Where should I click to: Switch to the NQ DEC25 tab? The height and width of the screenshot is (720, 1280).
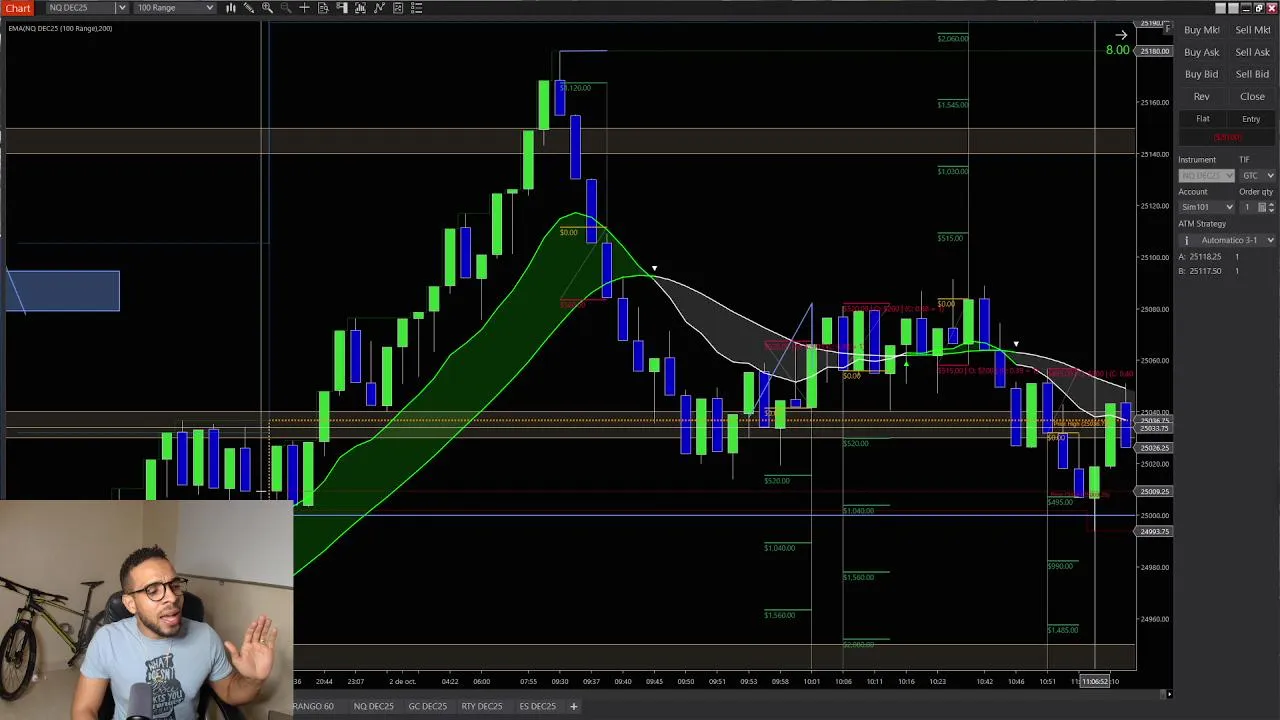click(373, 706)
